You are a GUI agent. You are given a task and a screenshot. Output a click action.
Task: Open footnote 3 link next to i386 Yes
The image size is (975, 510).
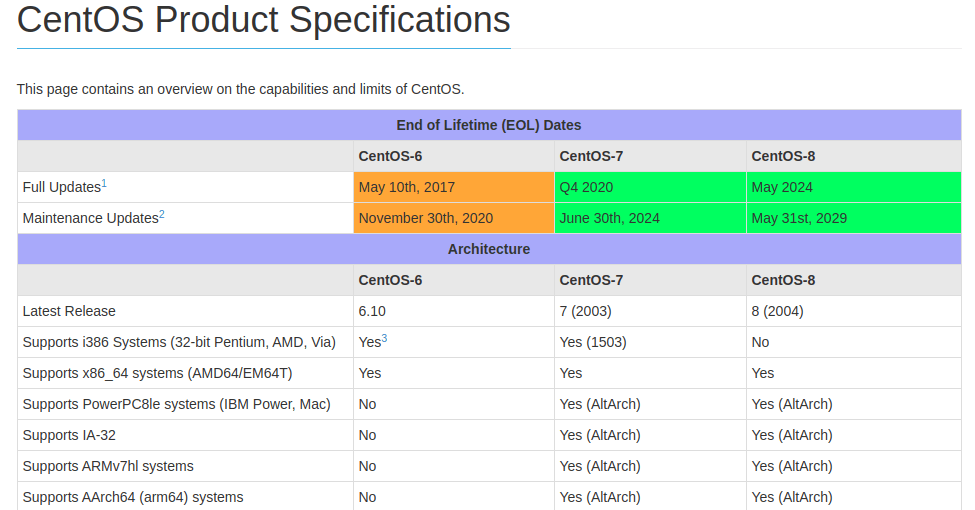(384, 338)
